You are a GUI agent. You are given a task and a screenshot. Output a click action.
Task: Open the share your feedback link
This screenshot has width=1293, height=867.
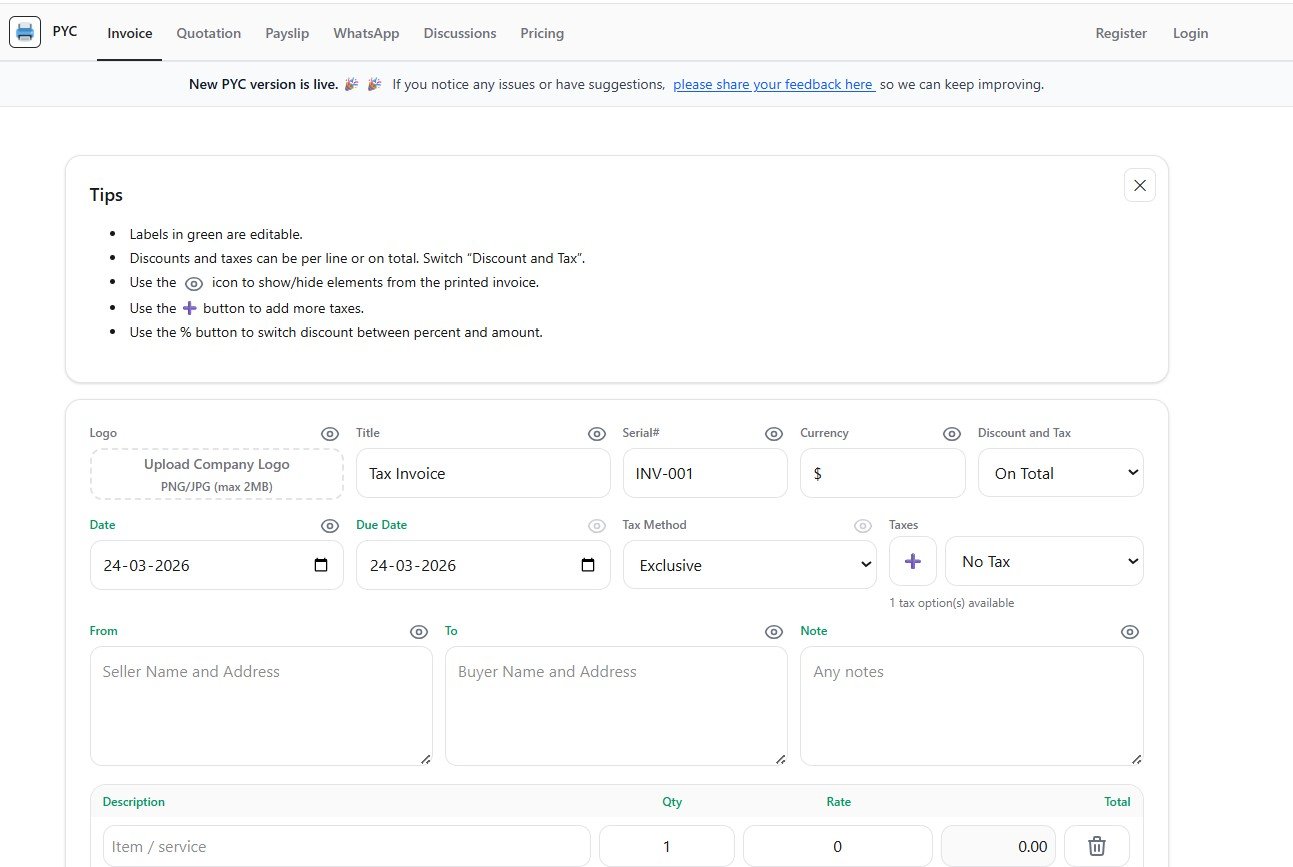[774, 85]
